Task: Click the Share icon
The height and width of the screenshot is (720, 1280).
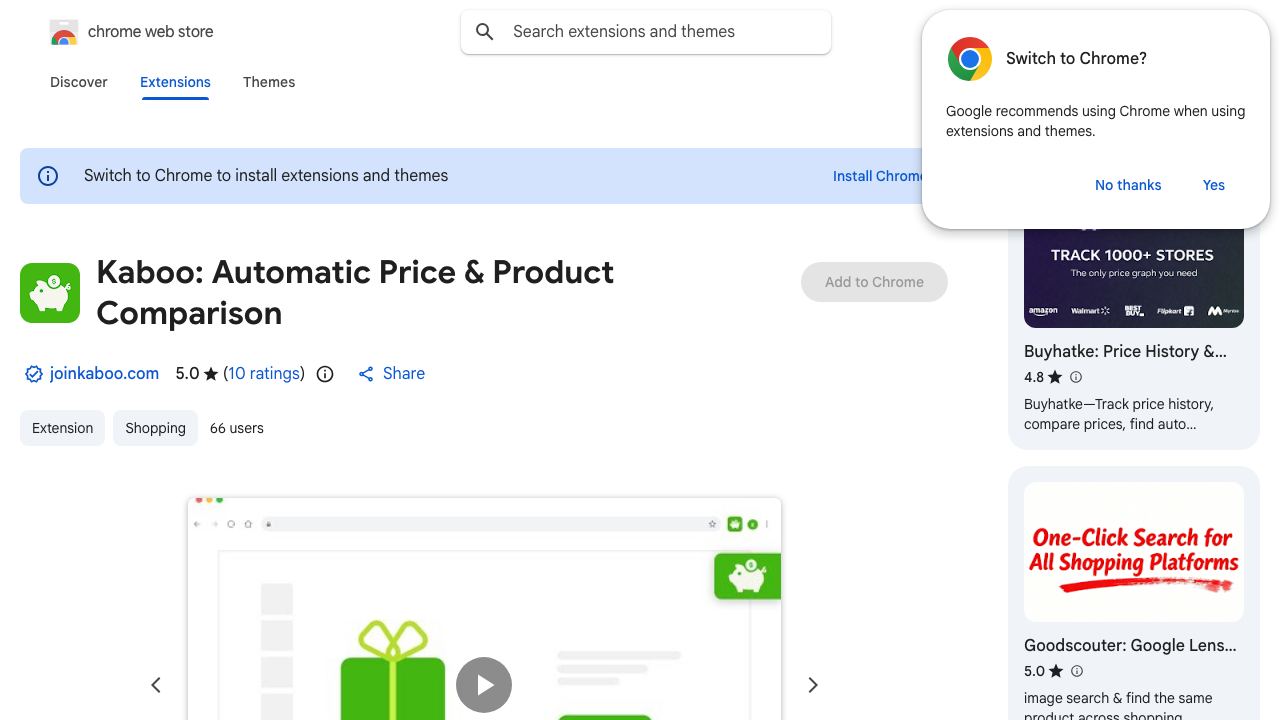Action: pos(366,374)
